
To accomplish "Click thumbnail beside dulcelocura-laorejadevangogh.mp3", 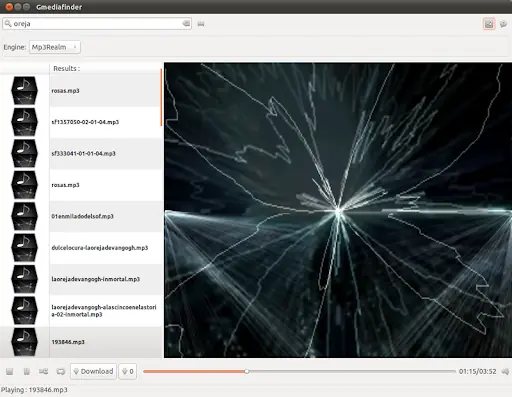I will 24,248.
